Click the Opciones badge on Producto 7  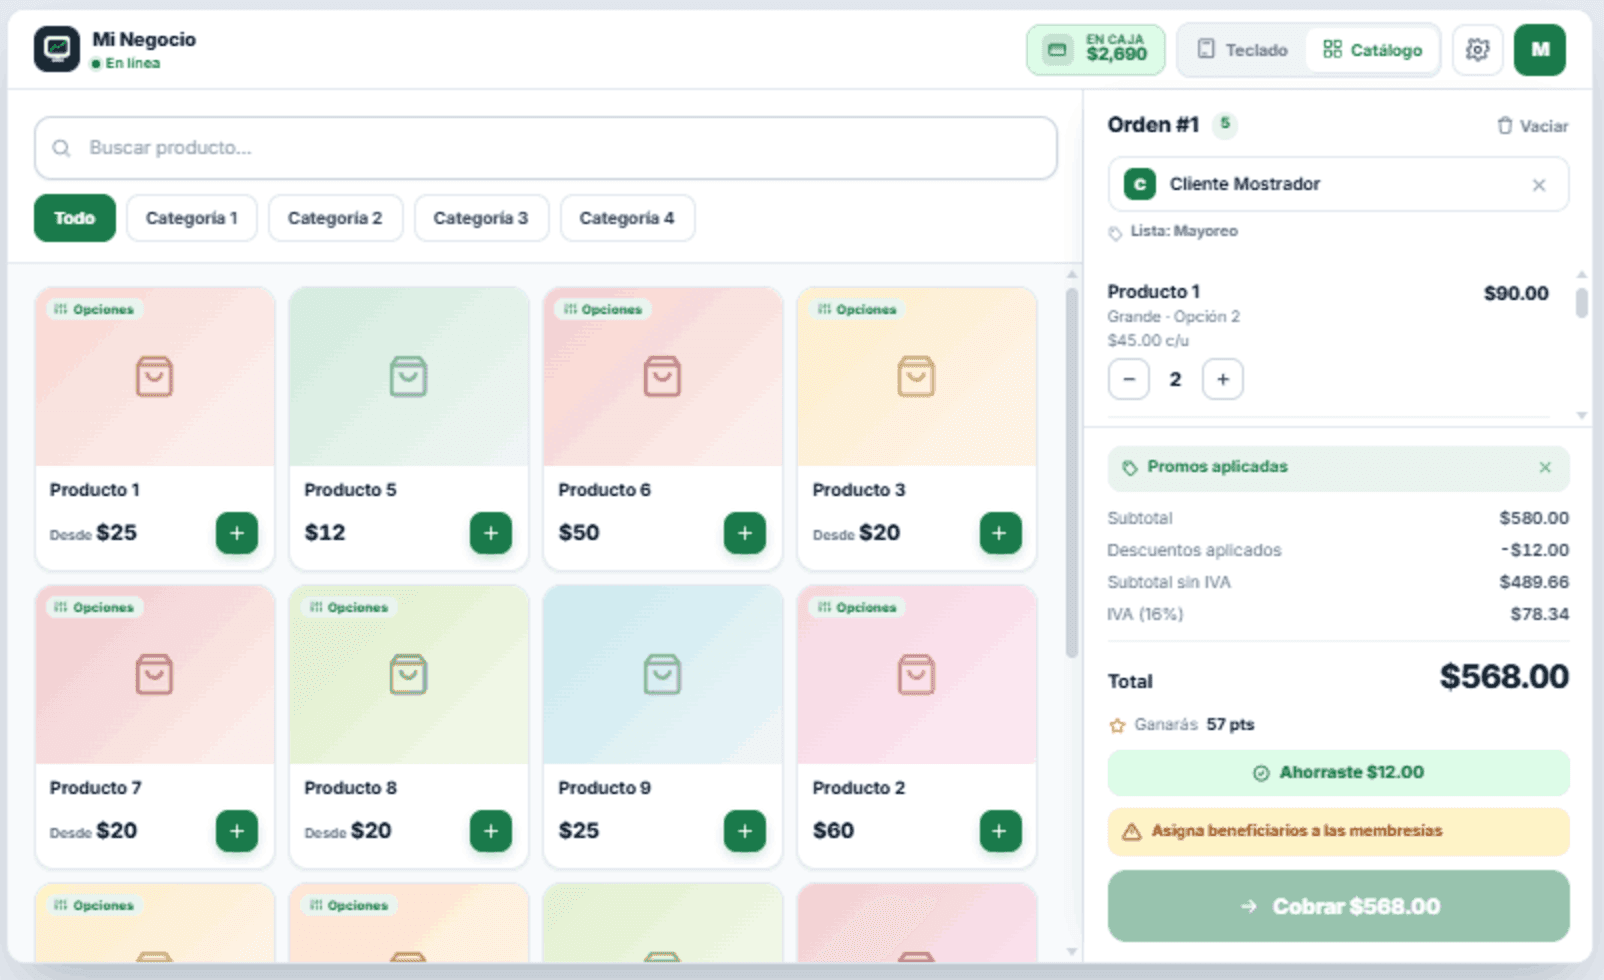click(x=94, y=607)
